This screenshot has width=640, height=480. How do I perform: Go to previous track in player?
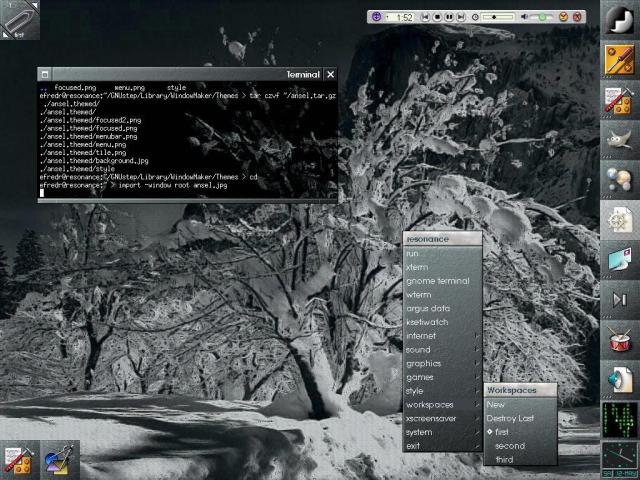(x=425, y=17)
